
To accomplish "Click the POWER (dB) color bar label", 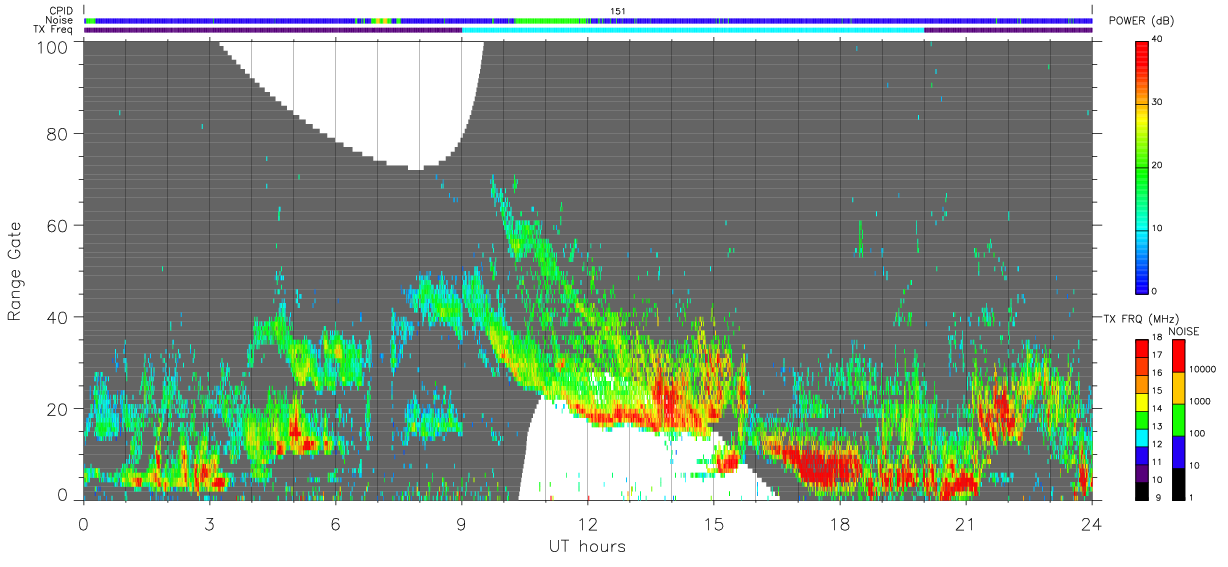I will [1140, 20].
